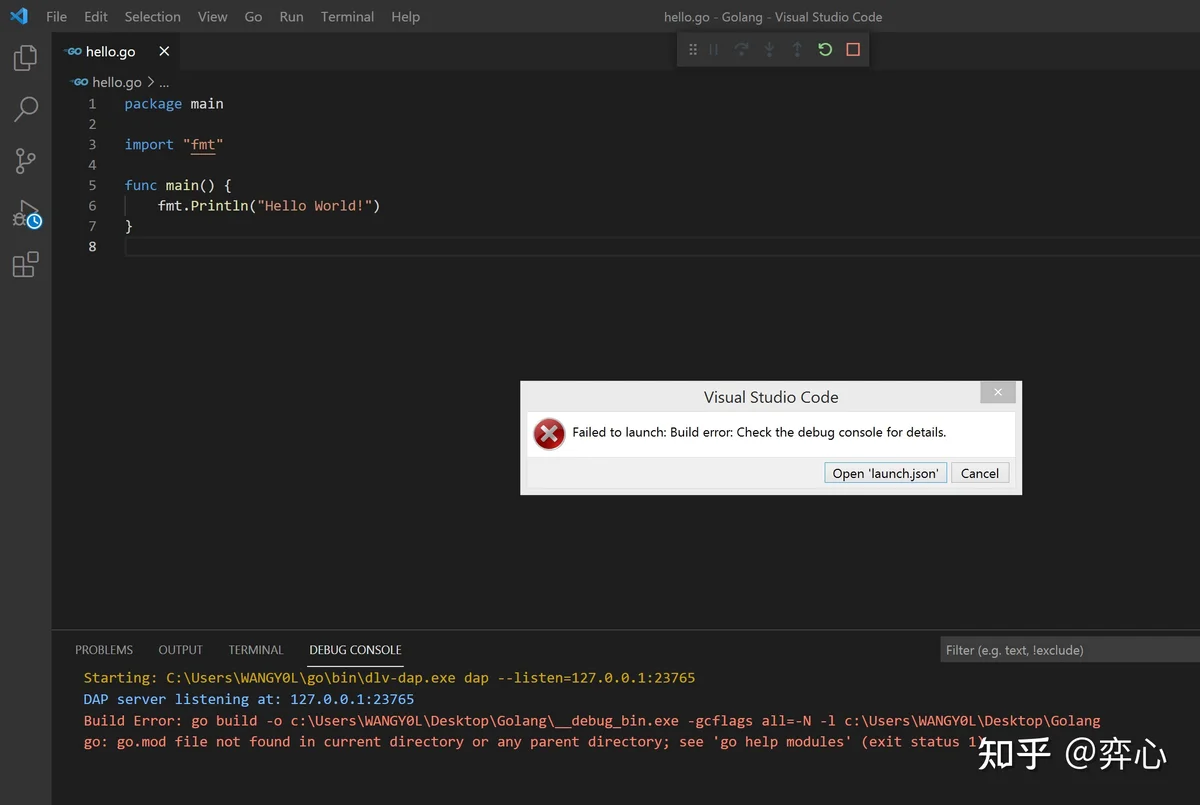Image resolution: width=1200 pixels, height=805 pixels.
Task: Expand the breadcrumb ellipsis symbol
Action: pos(165,82)
